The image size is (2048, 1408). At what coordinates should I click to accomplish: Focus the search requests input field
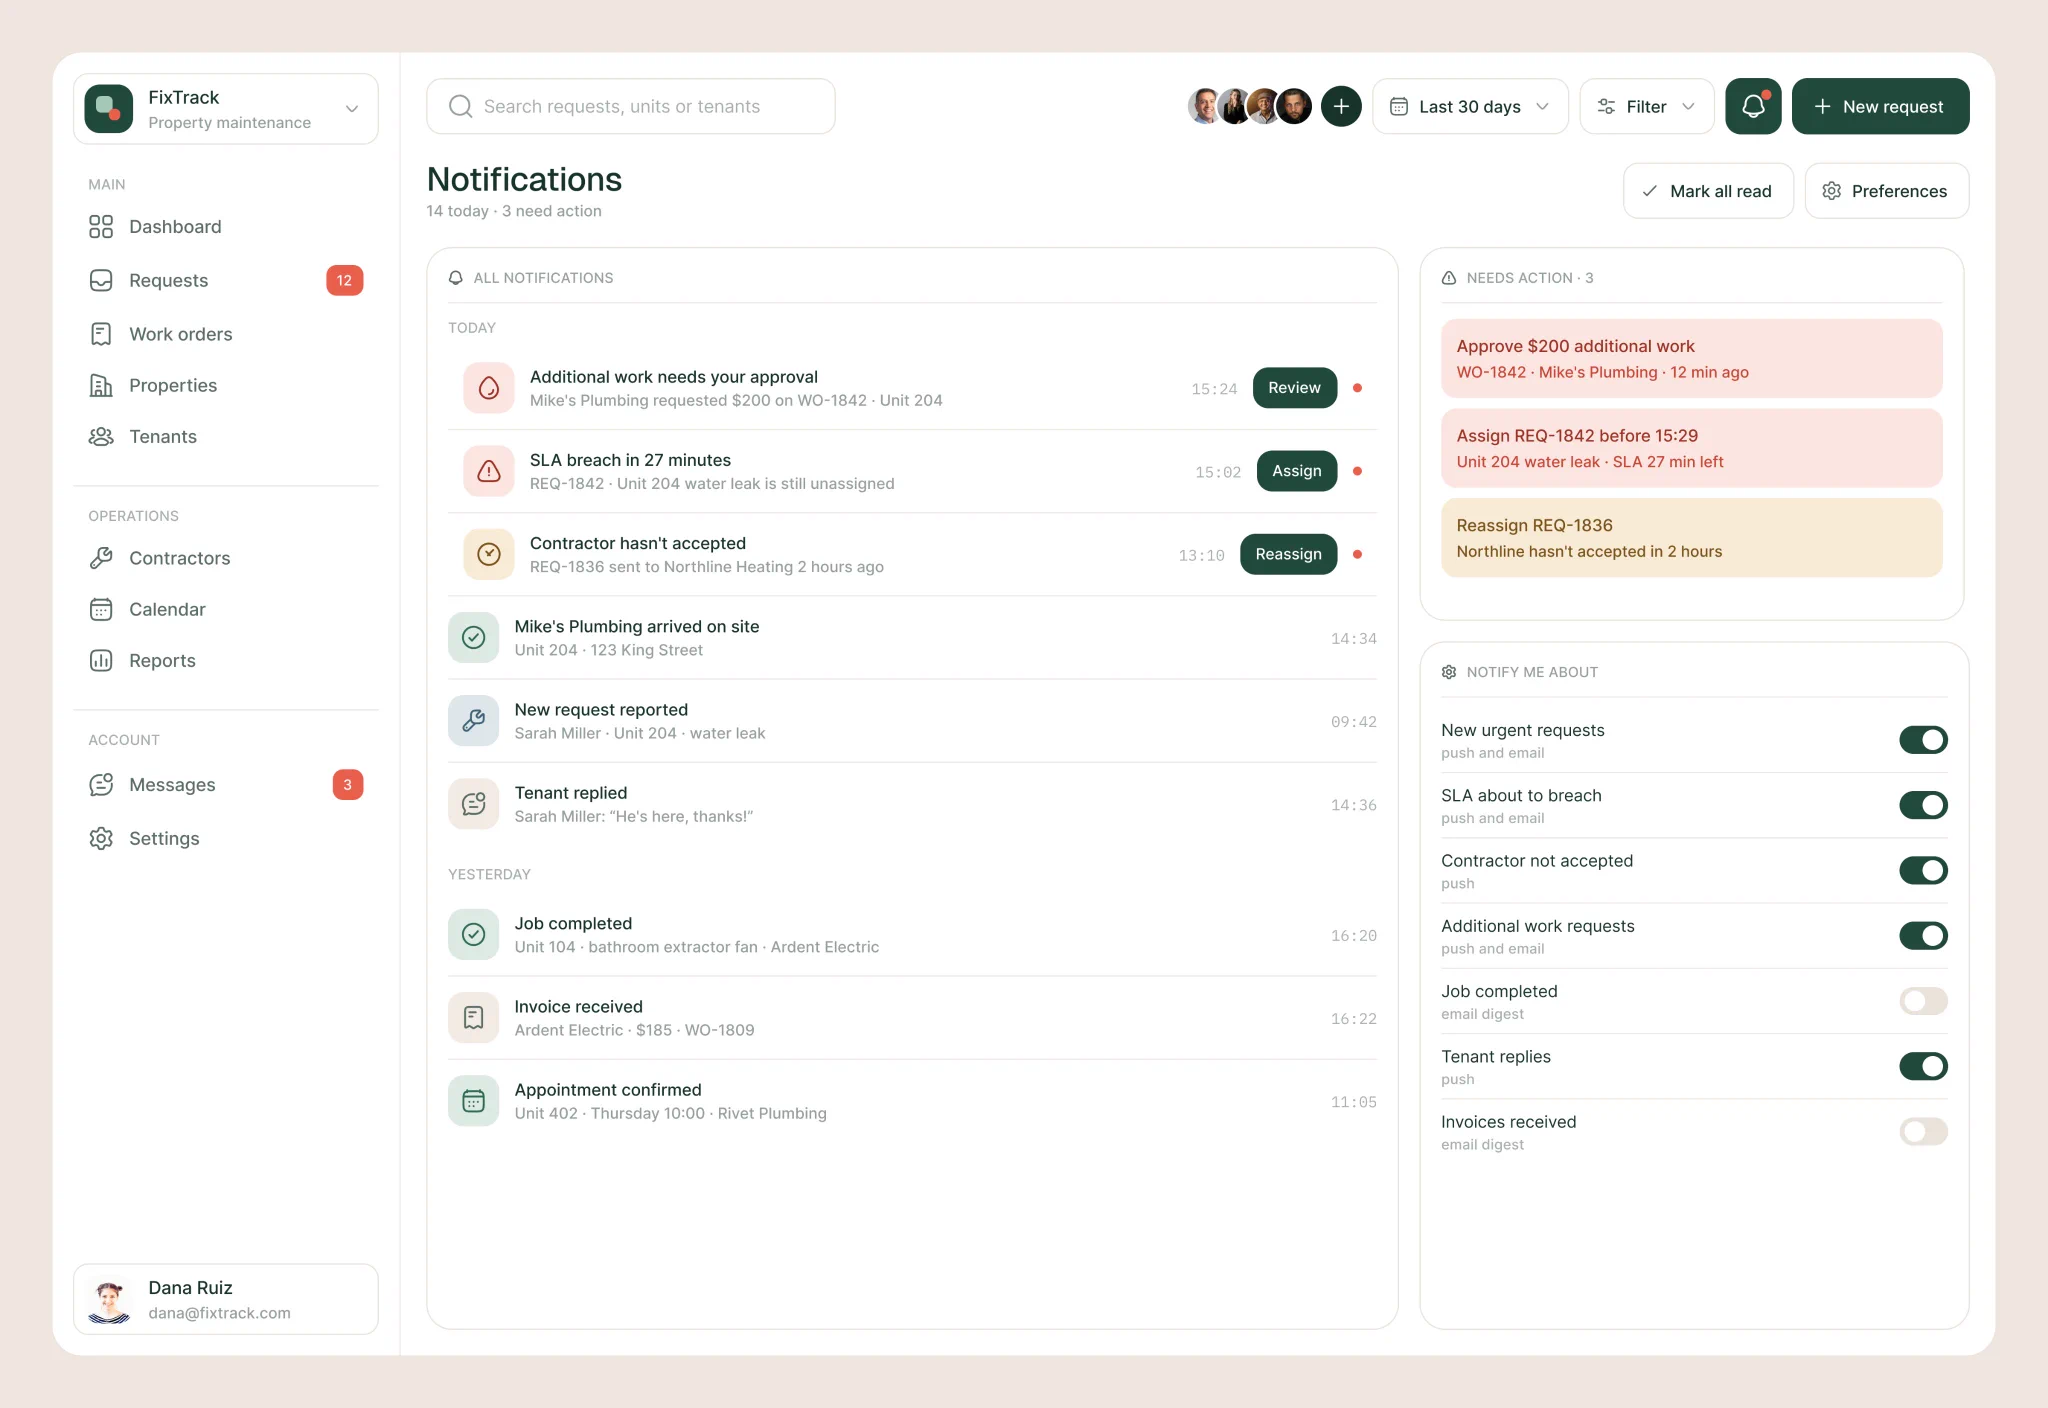point(631,106)
